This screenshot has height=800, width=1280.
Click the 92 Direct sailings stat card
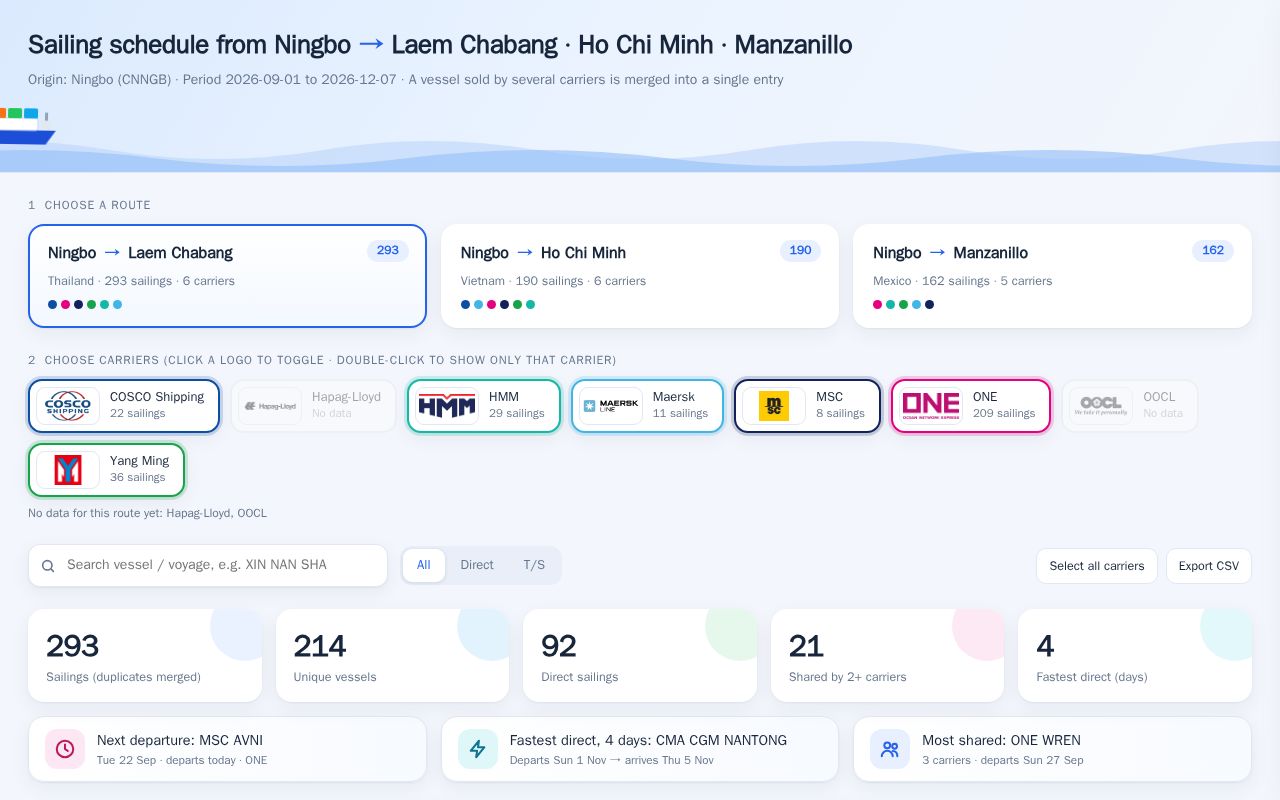(640, 656)
